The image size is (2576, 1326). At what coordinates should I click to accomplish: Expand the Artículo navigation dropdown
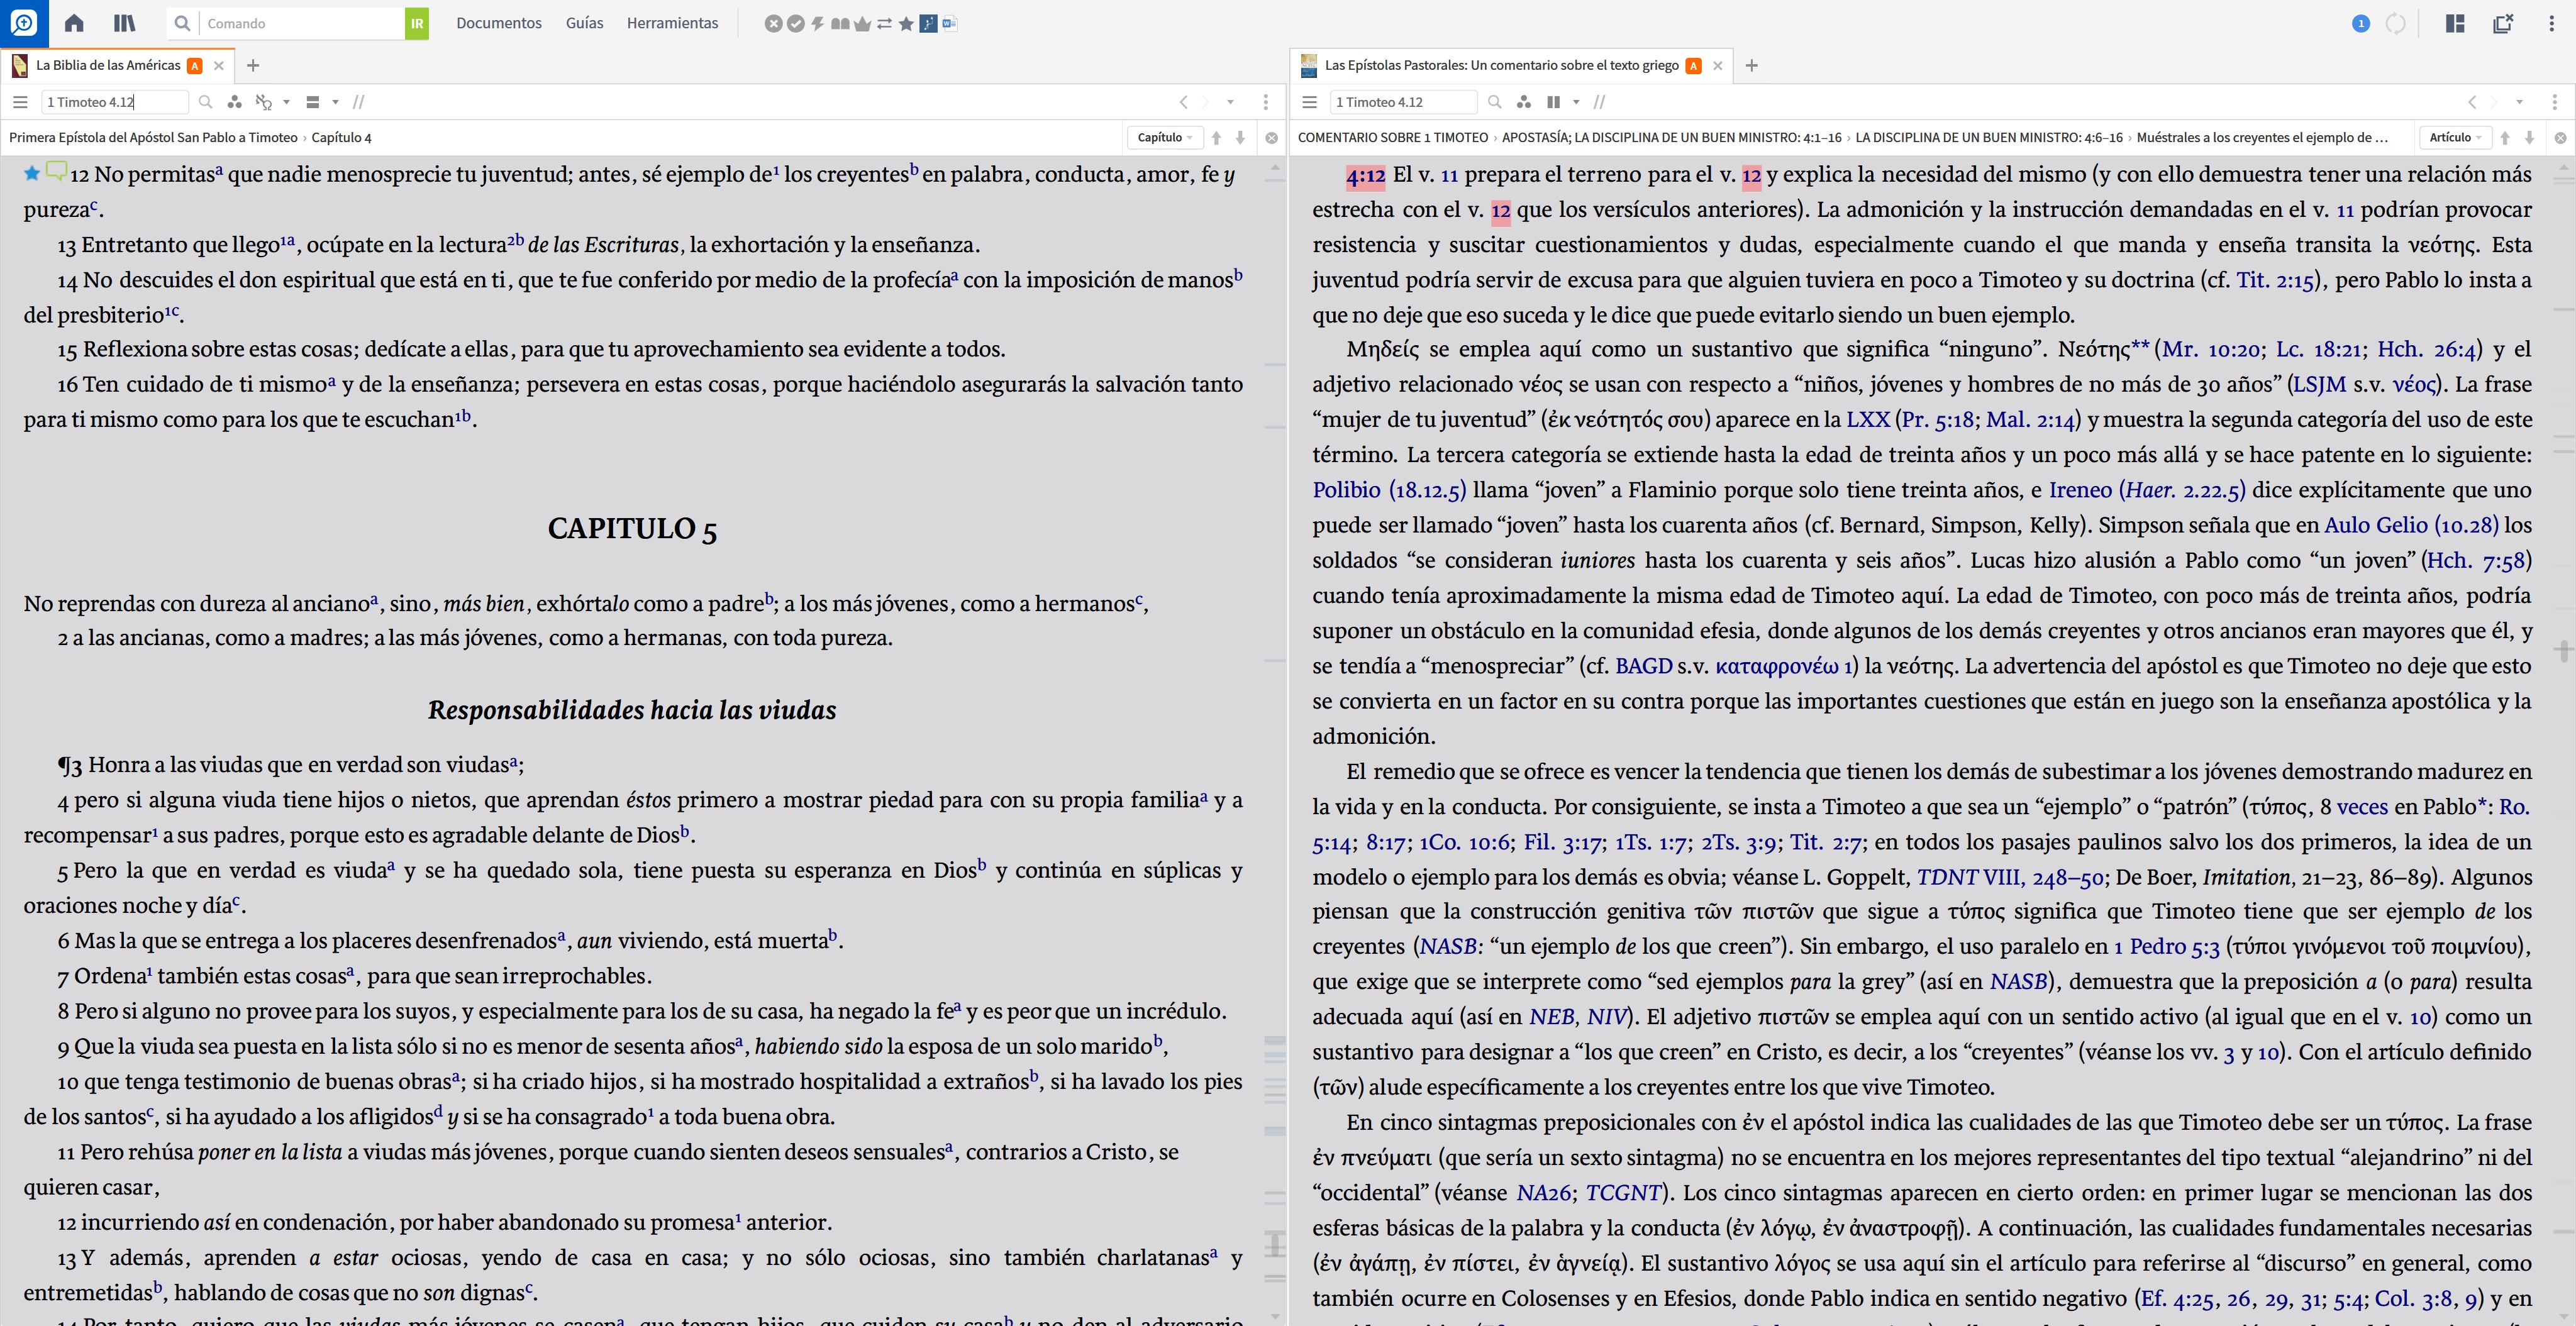(2455, 137)
